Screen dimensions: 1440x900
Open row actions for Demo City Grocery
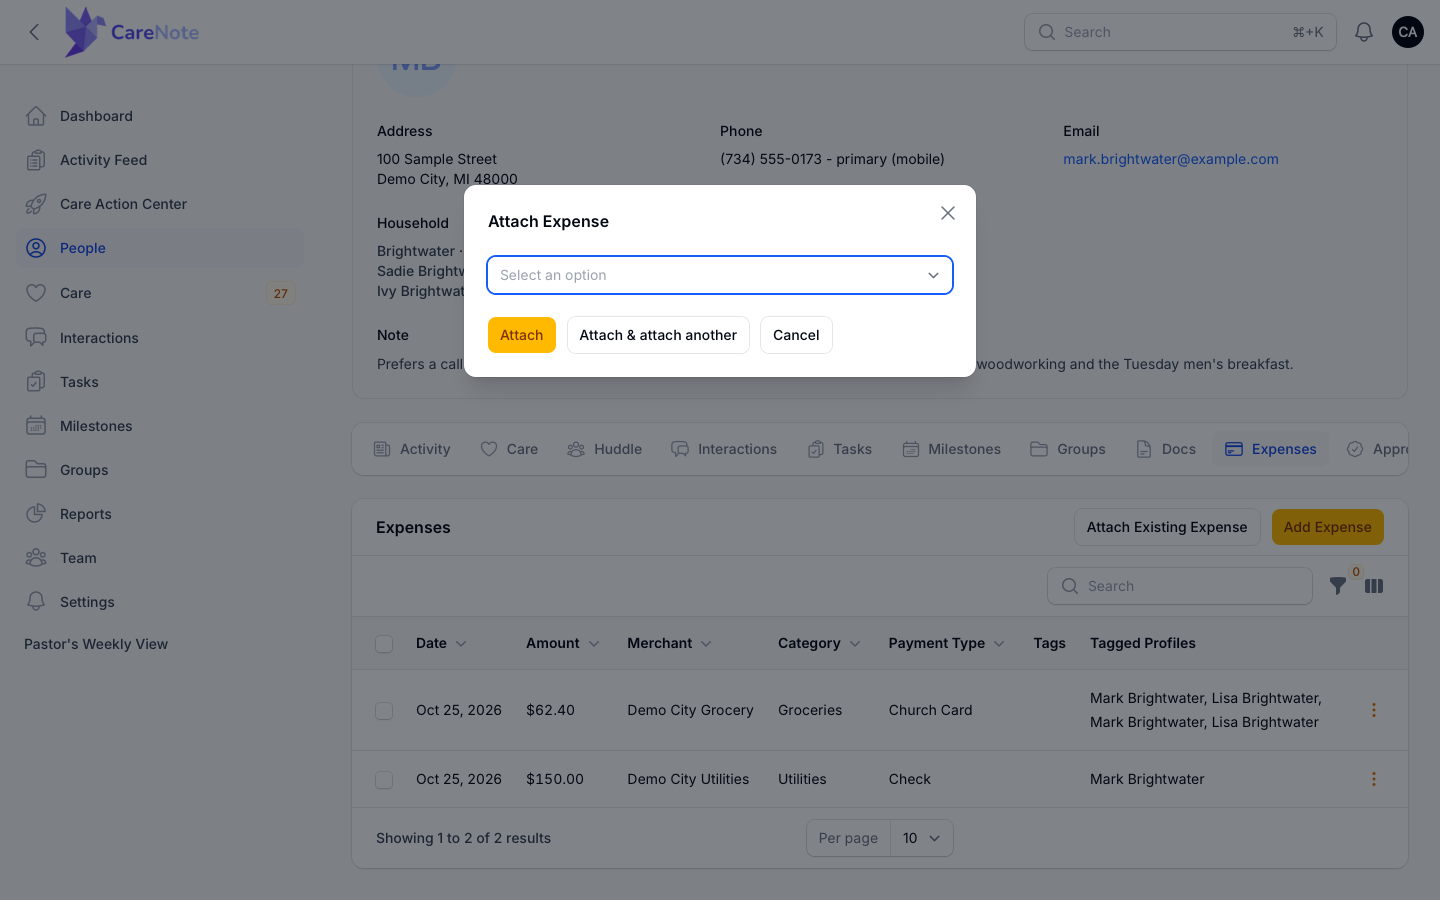point(1374,710)
